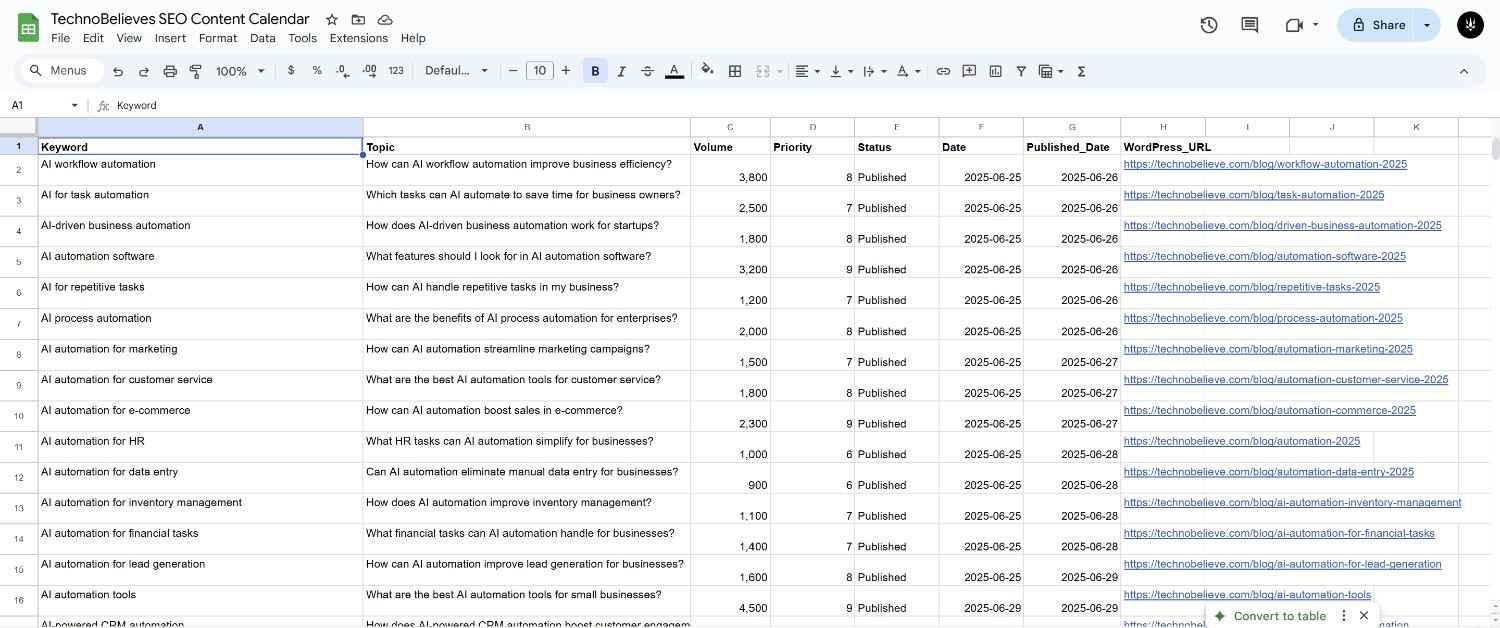
Task: Open the Format menu
Action: (x=218, y=38)
